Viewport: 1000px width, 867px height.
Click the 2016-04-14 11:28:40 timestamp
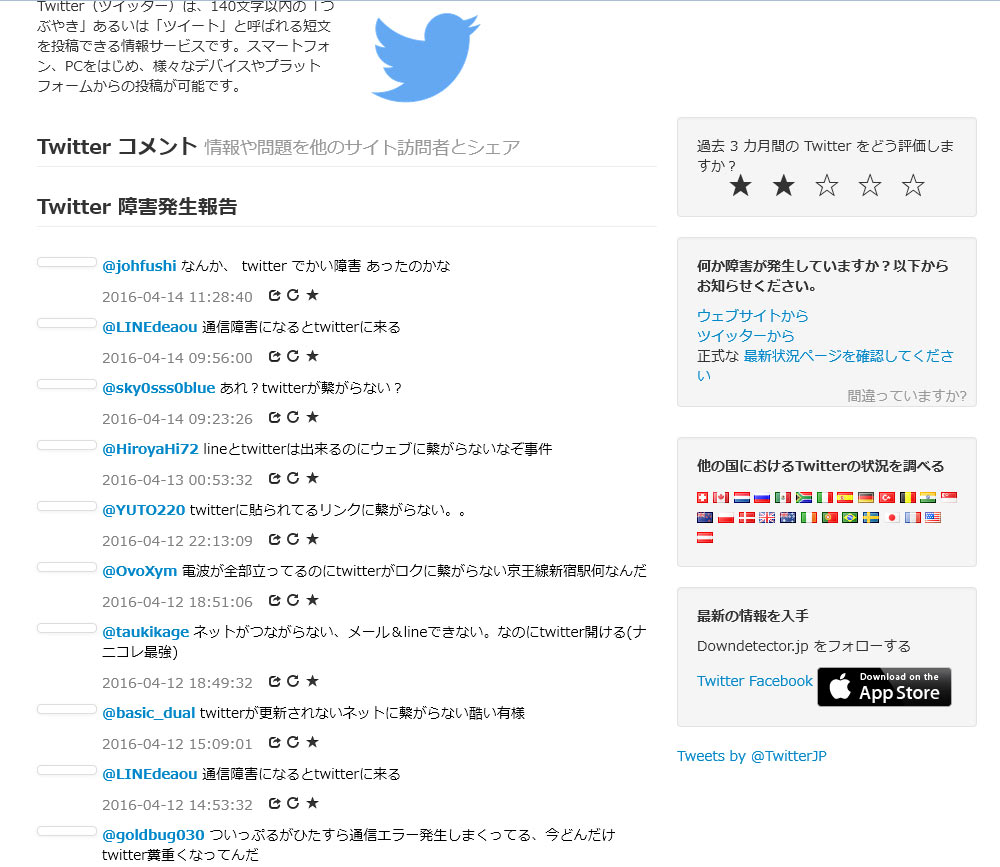(177, 297)
